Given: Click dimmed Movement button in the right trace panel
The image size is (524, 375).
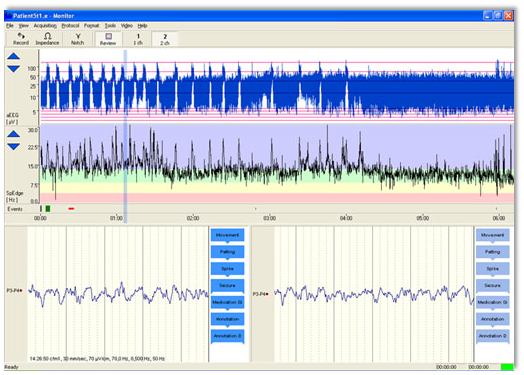Looking at the screenshot, I should 493,235.
